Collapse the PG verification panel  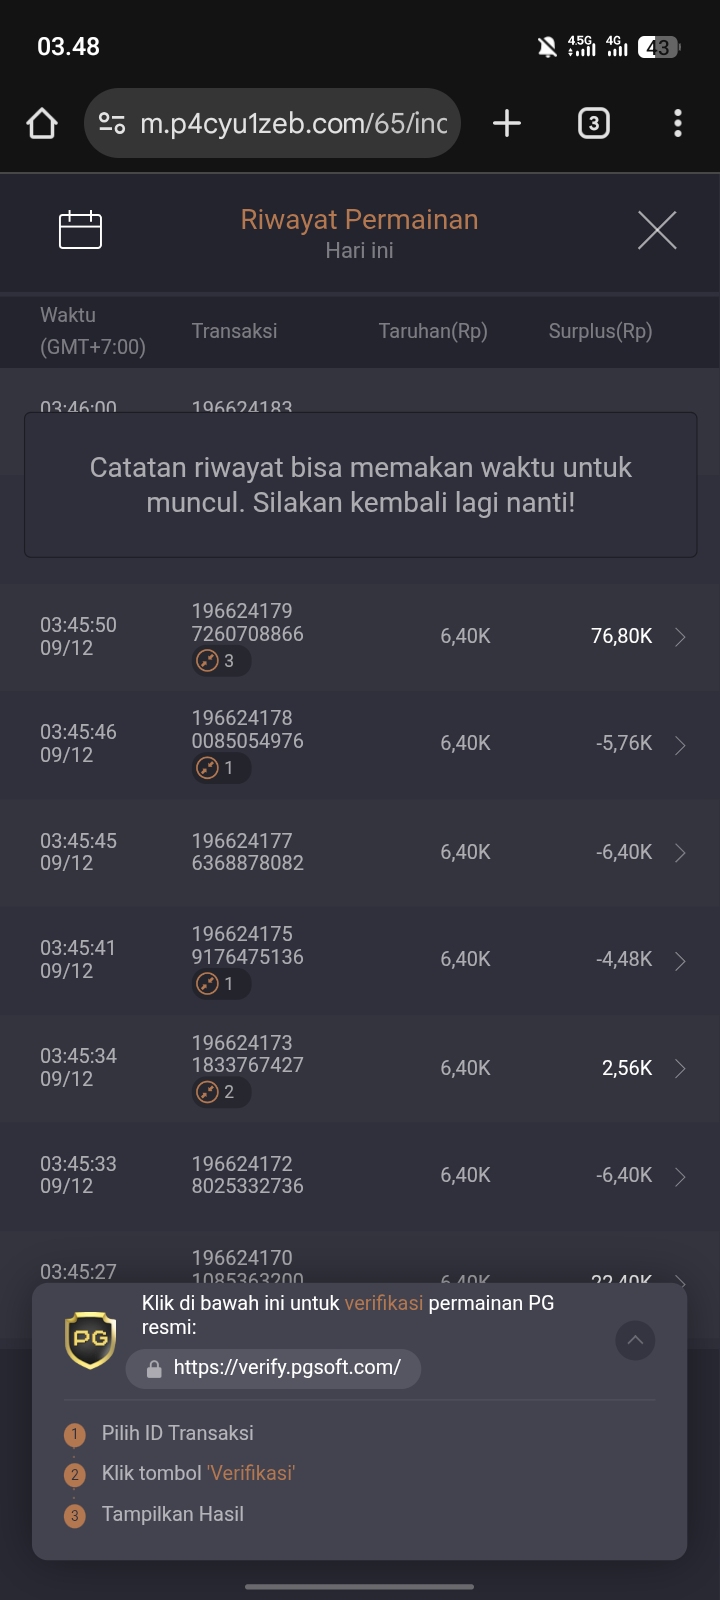coord(635,1340)
